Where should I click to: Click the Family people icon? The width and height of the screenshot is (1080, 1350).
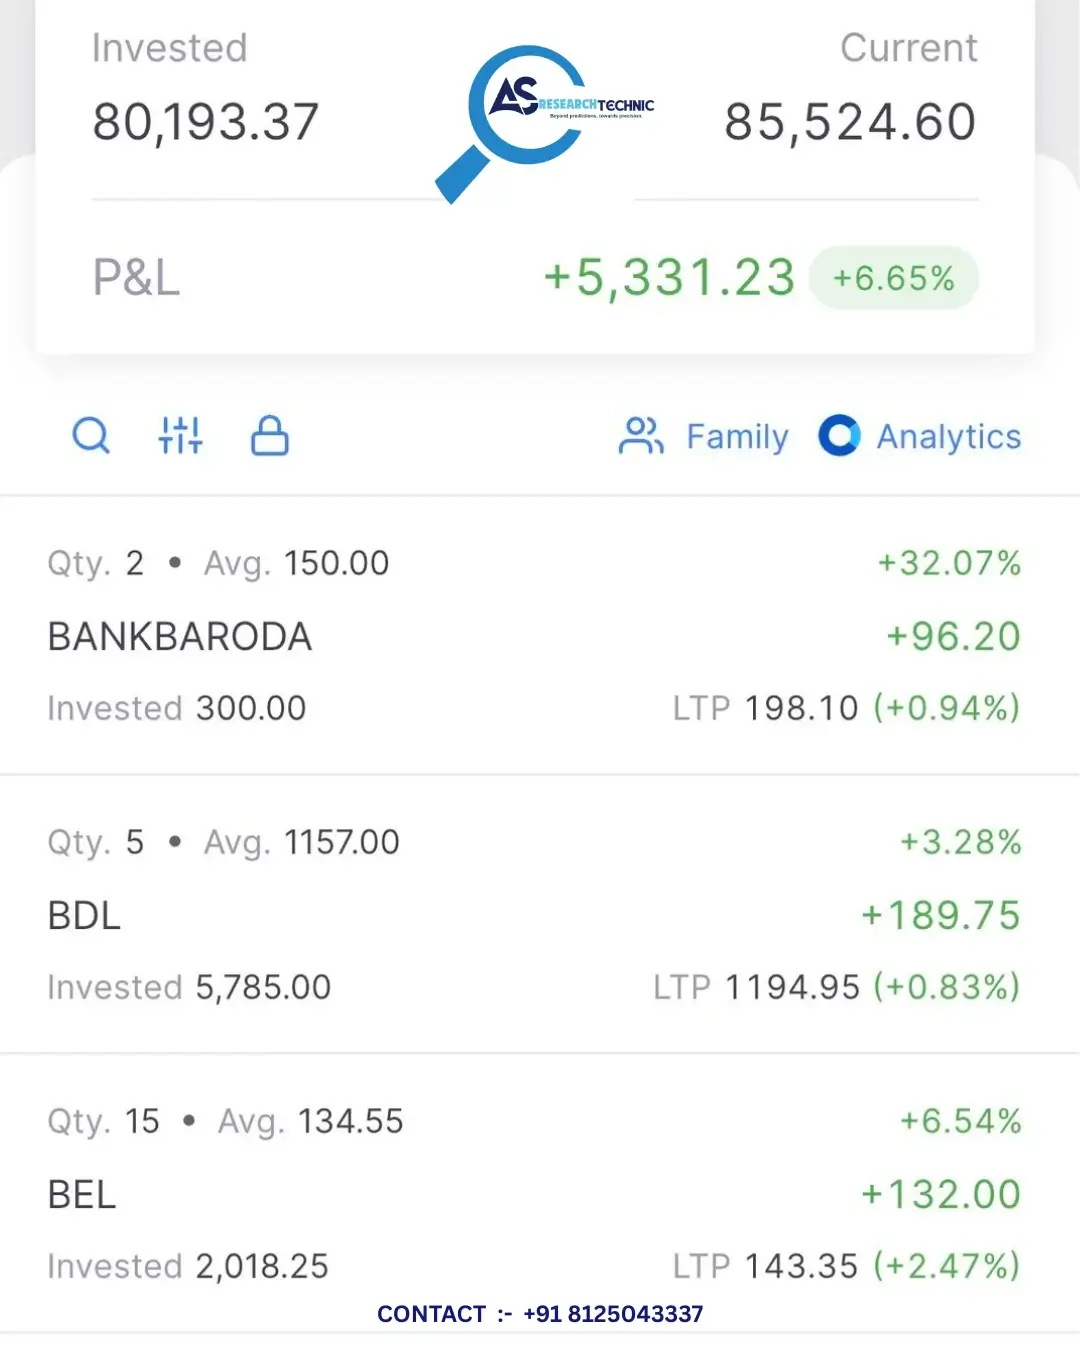(x=641, y=436)
